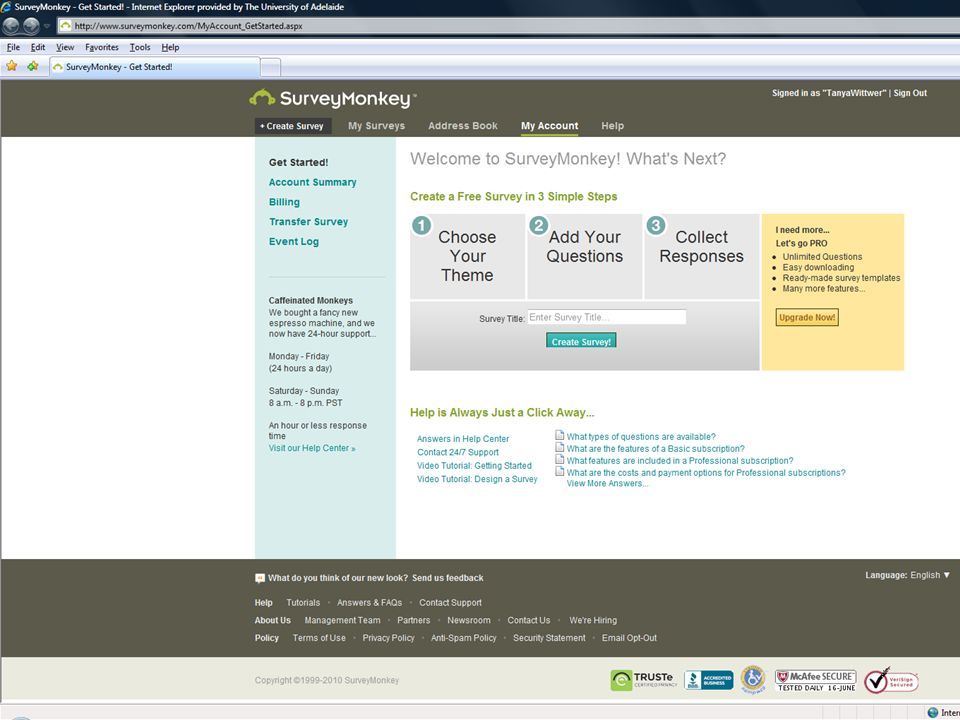This screenshot has height=720, width=960.
Task: Click step 3 Collect Responses tile
Action: tap(702, 257)
